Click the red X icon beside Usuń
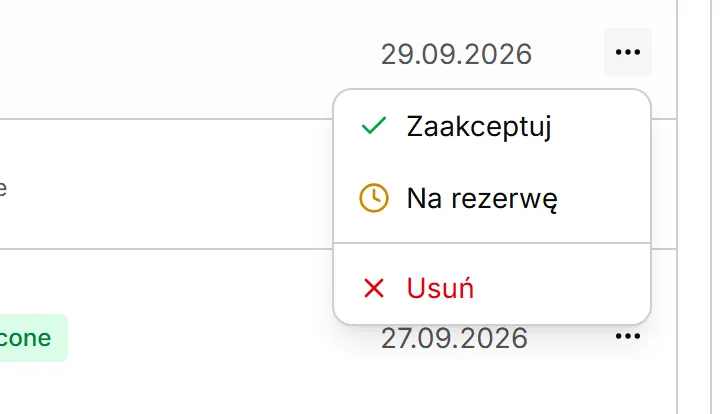 pos(374,288)
